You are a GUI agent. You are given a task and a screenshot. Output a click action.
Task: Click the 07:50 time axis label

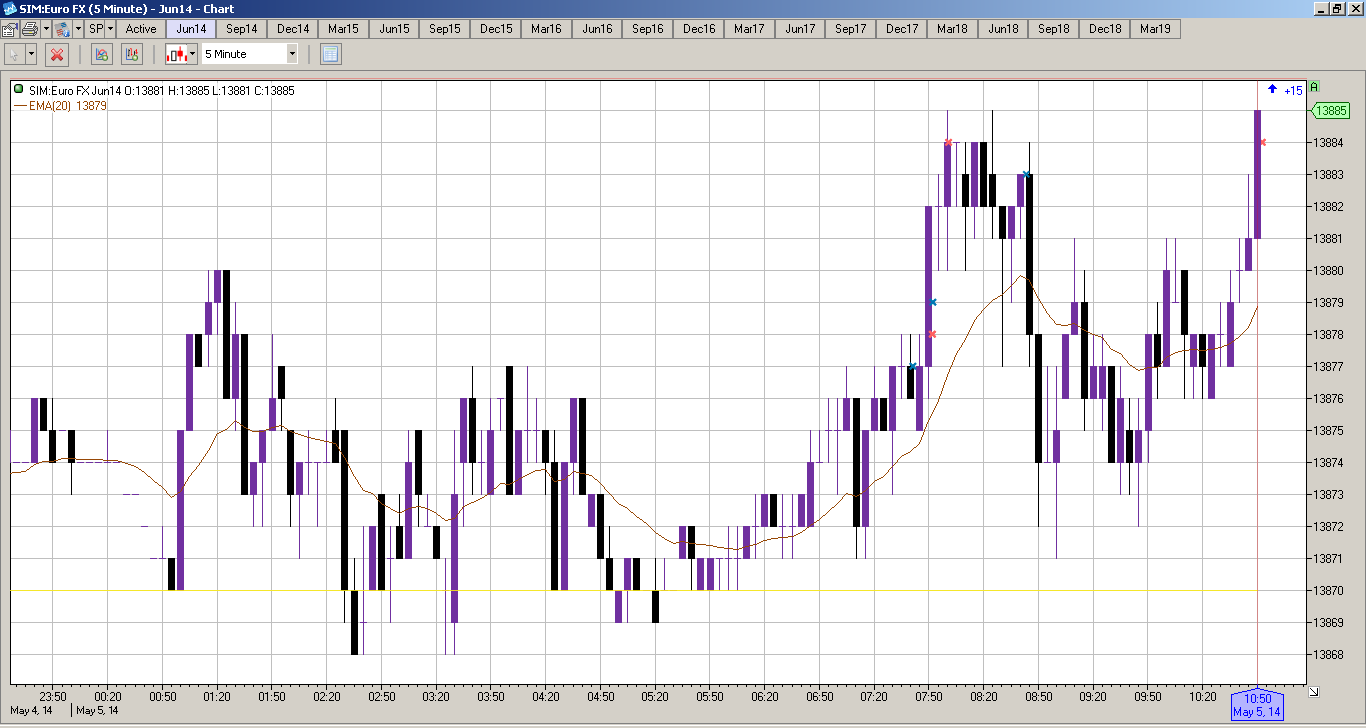click(x=929, y=696)
